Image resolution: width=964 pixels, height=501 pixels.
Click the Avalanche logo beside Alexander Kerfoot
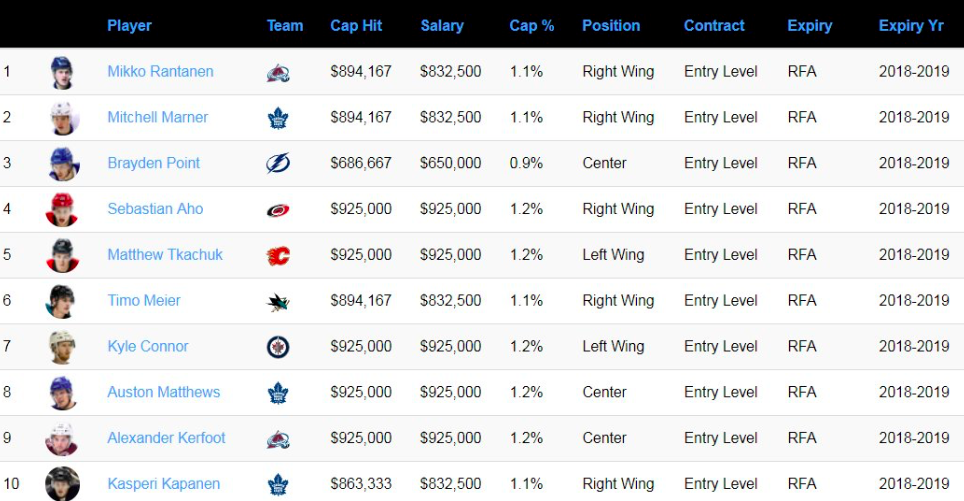click(278, 438)
